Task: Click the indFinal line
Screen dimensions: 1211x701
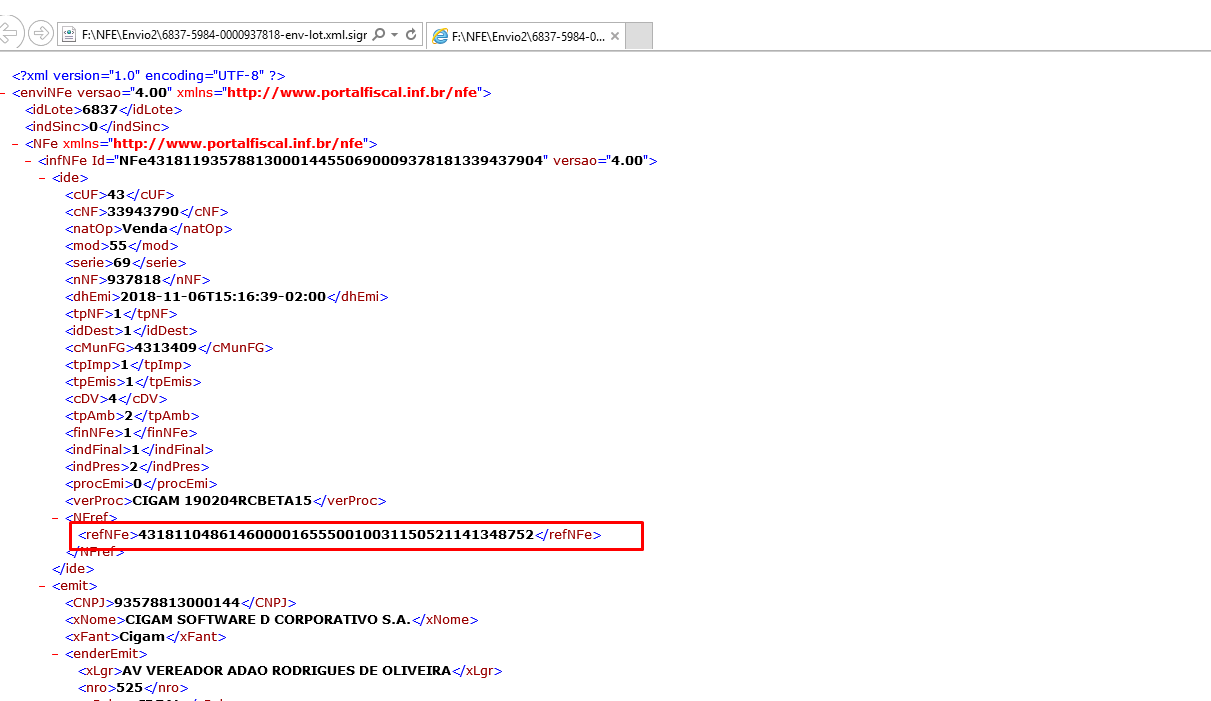Action: point(139,450)
